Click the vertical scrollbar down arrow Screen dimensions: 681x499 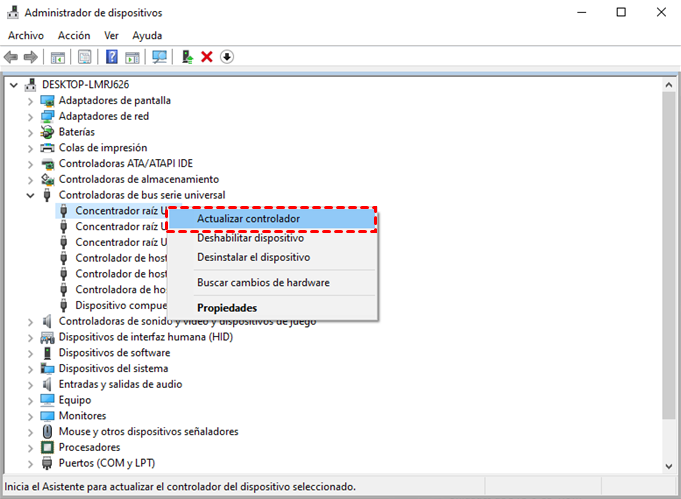click(x=670, y=465)
